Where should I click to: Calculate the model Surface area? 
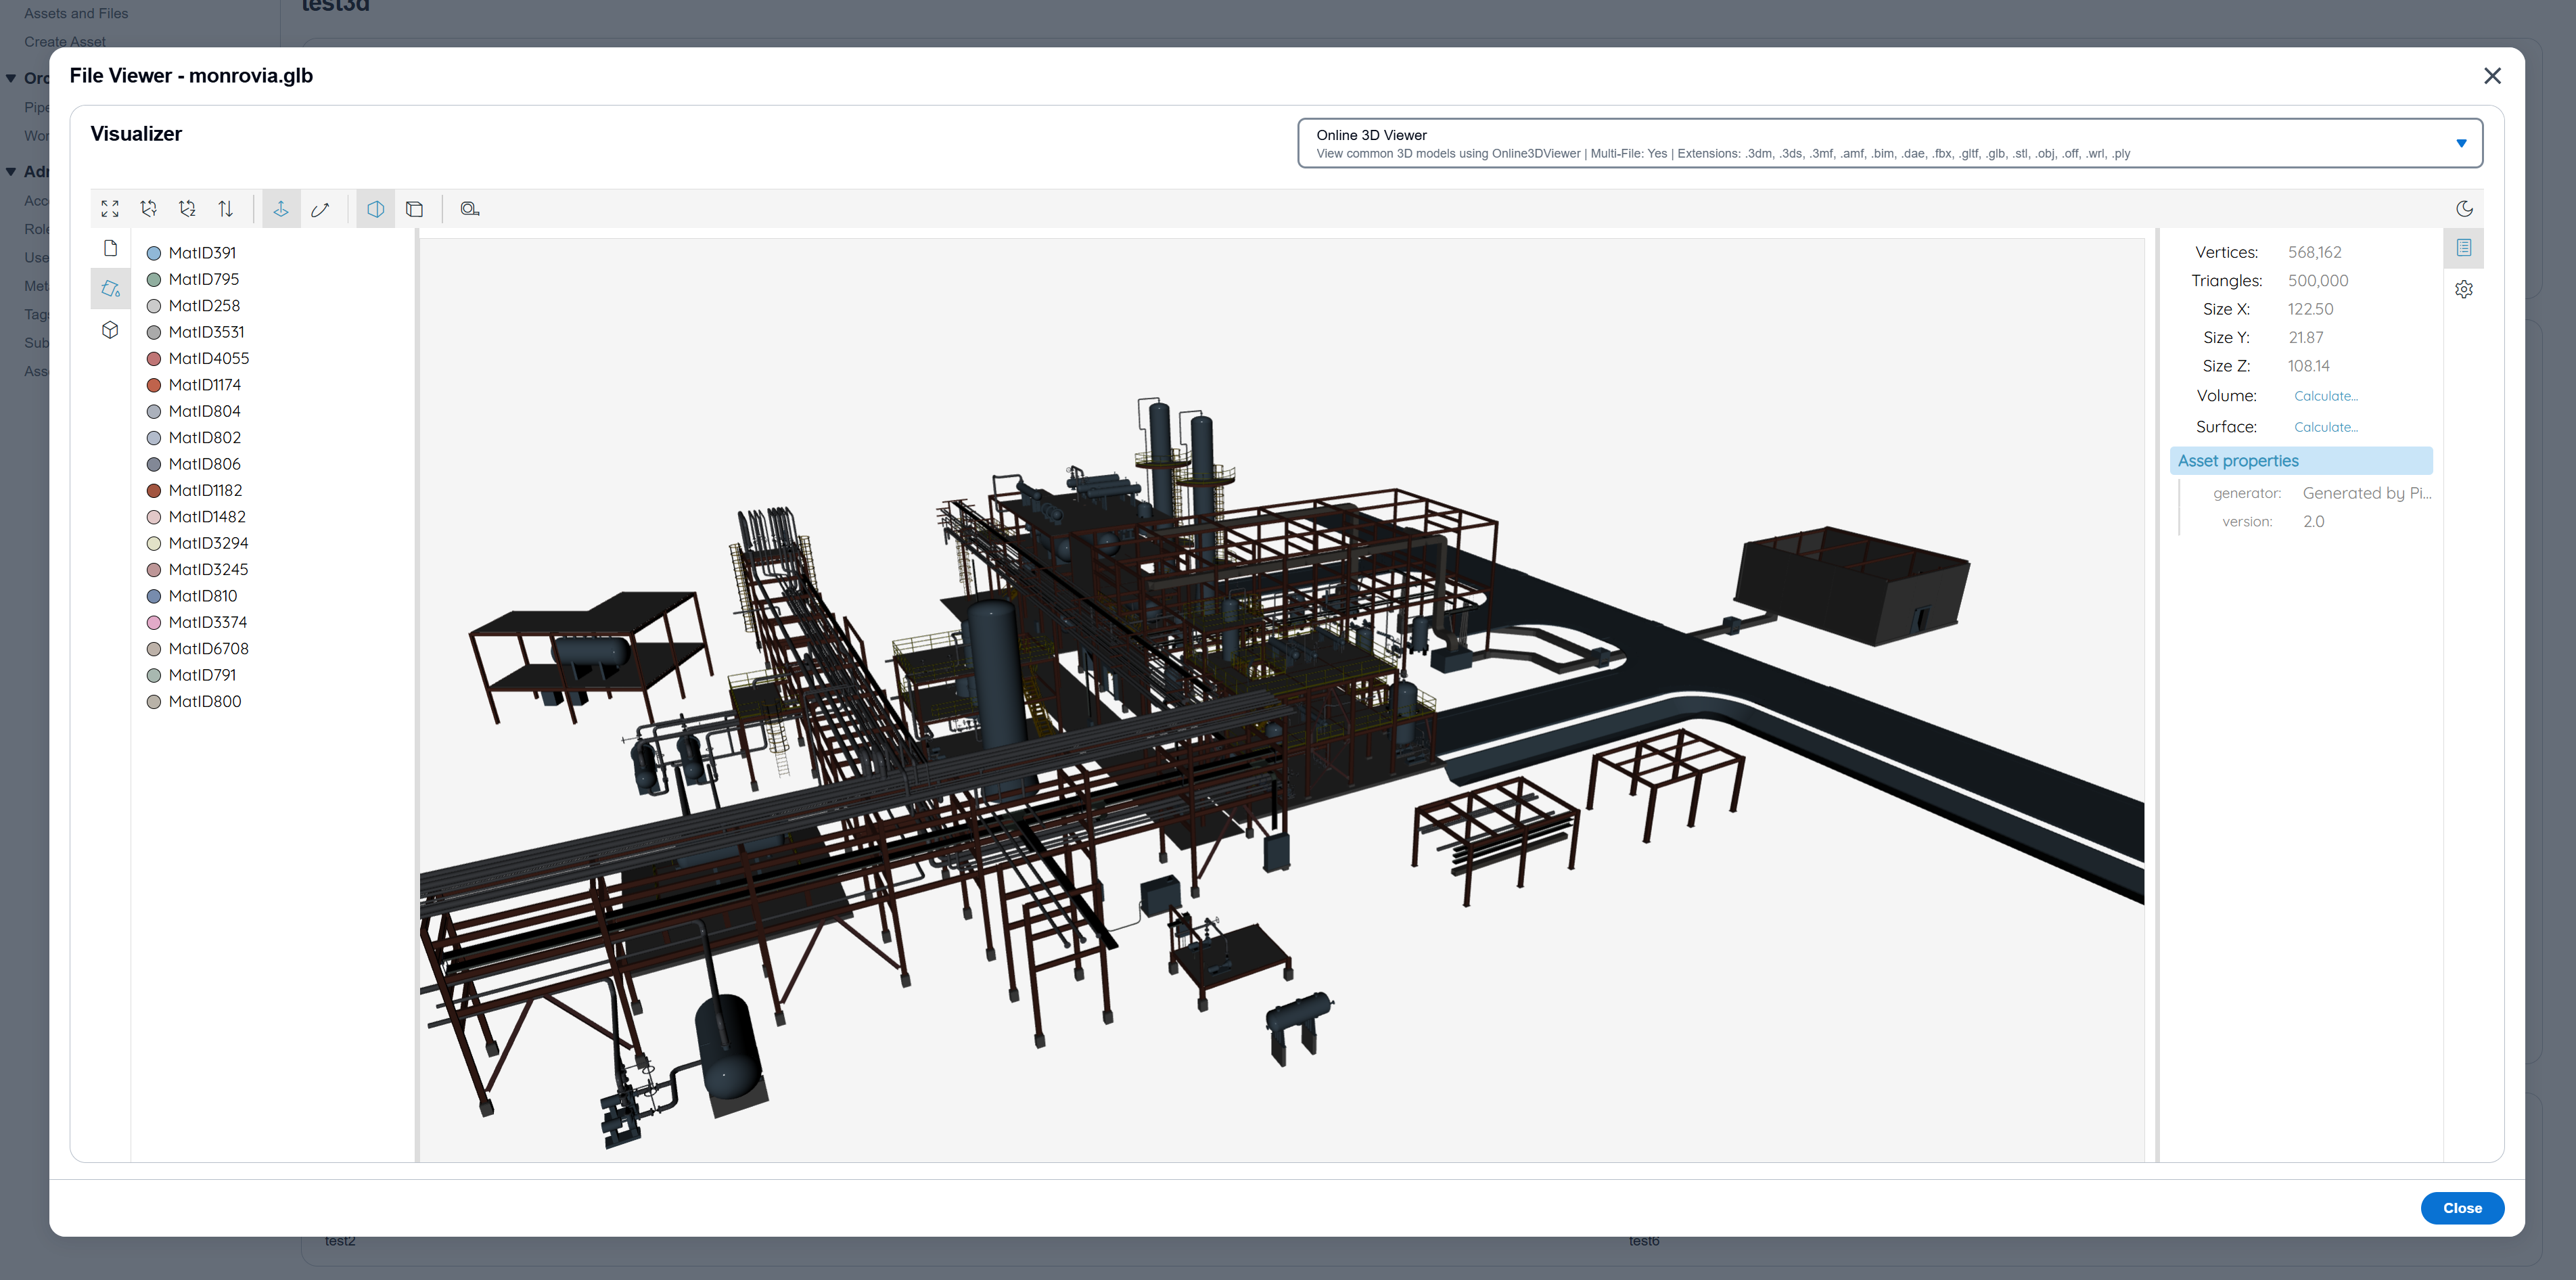(2326, 427)
